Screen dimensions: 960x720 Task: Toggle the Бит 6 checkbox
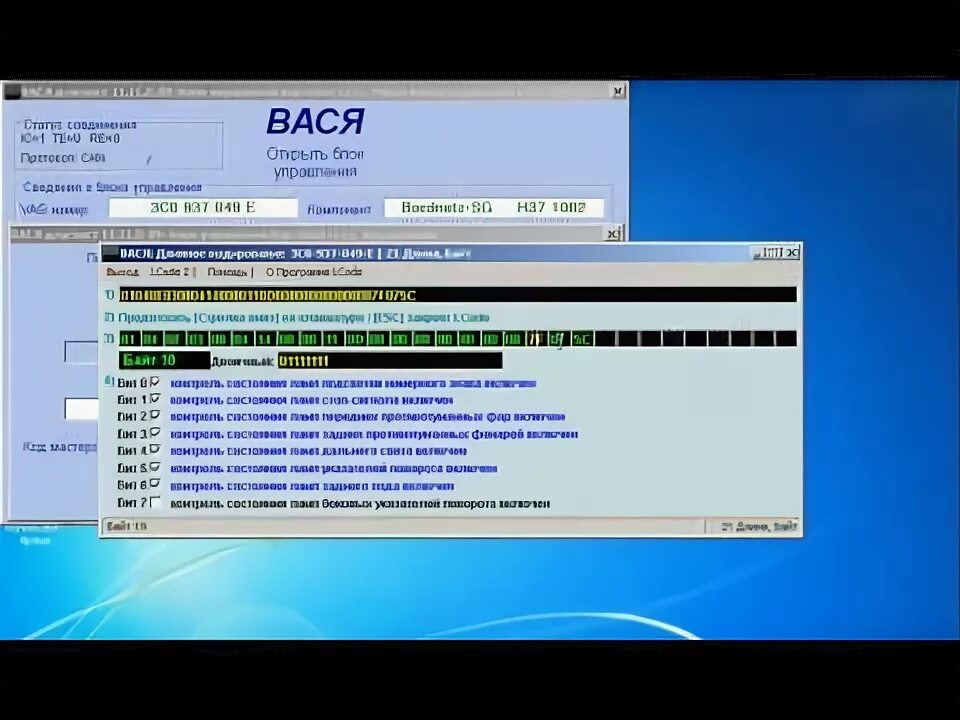click(155, 484)
